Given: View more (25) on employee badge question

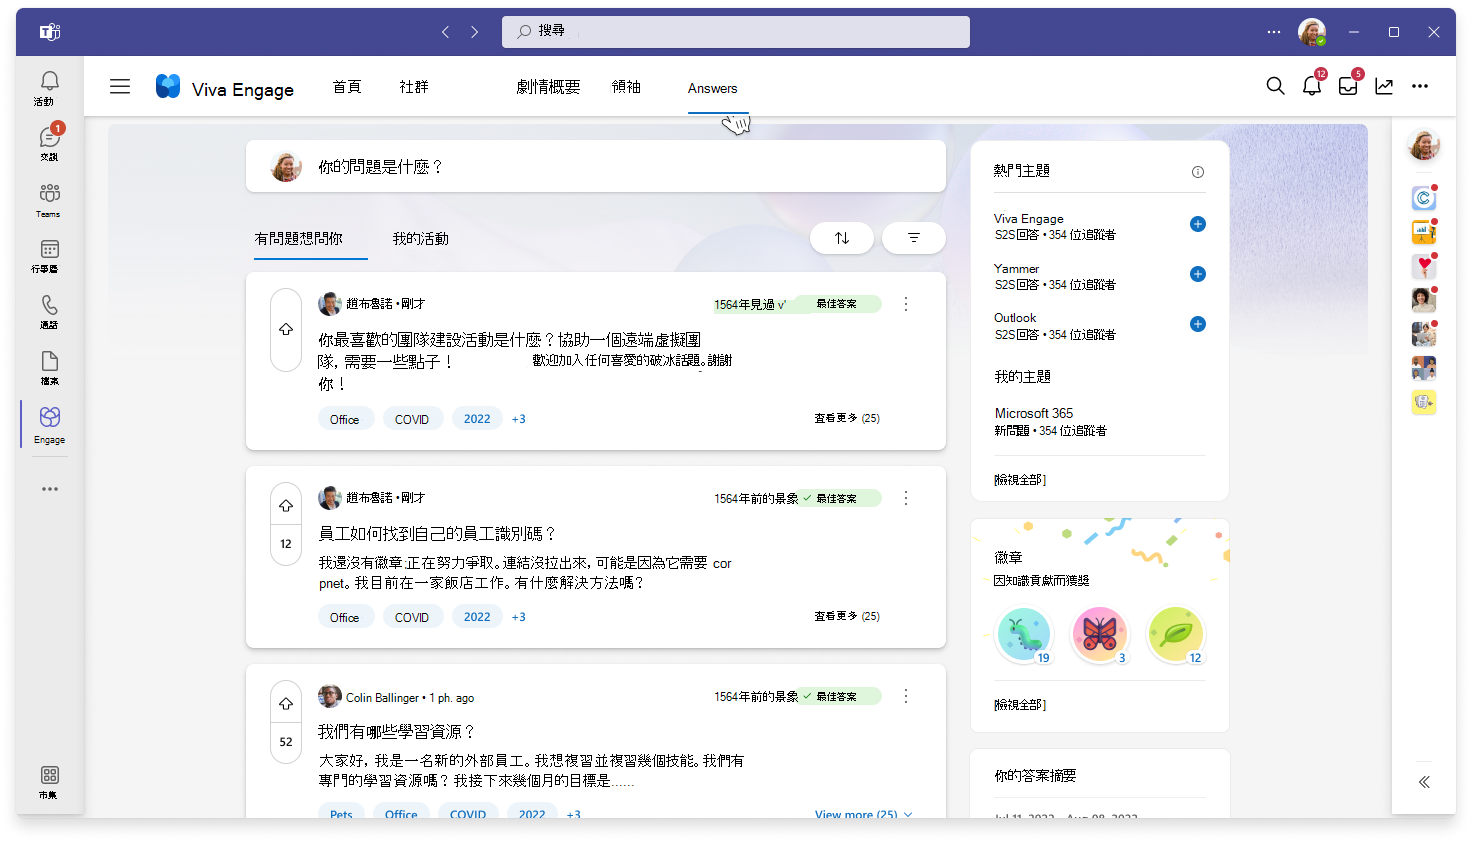Looking at the screenshot, I should click(x=847, y=616).
